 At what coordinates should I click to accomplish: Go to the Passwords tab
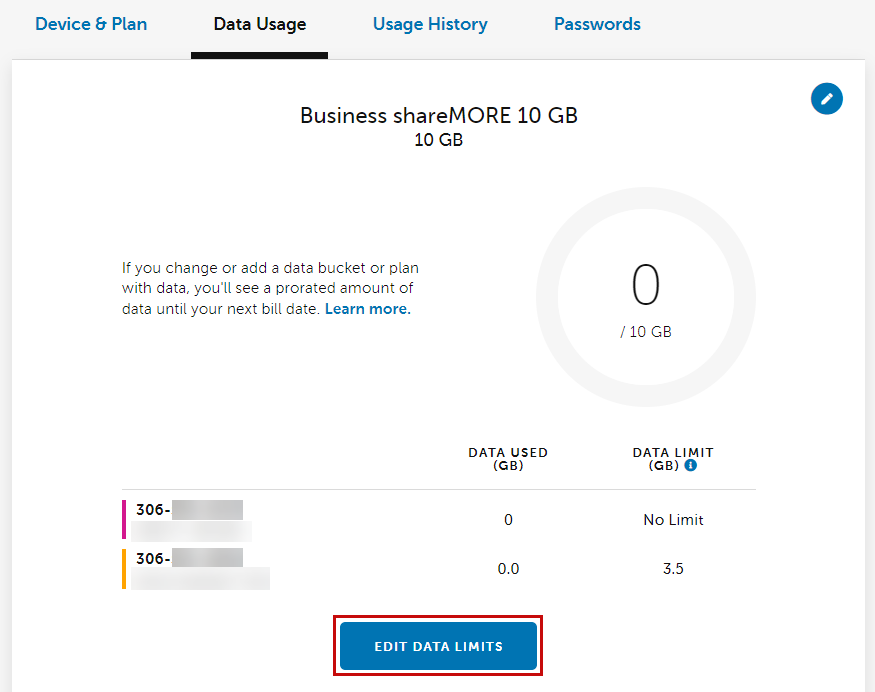coord(597,24)
